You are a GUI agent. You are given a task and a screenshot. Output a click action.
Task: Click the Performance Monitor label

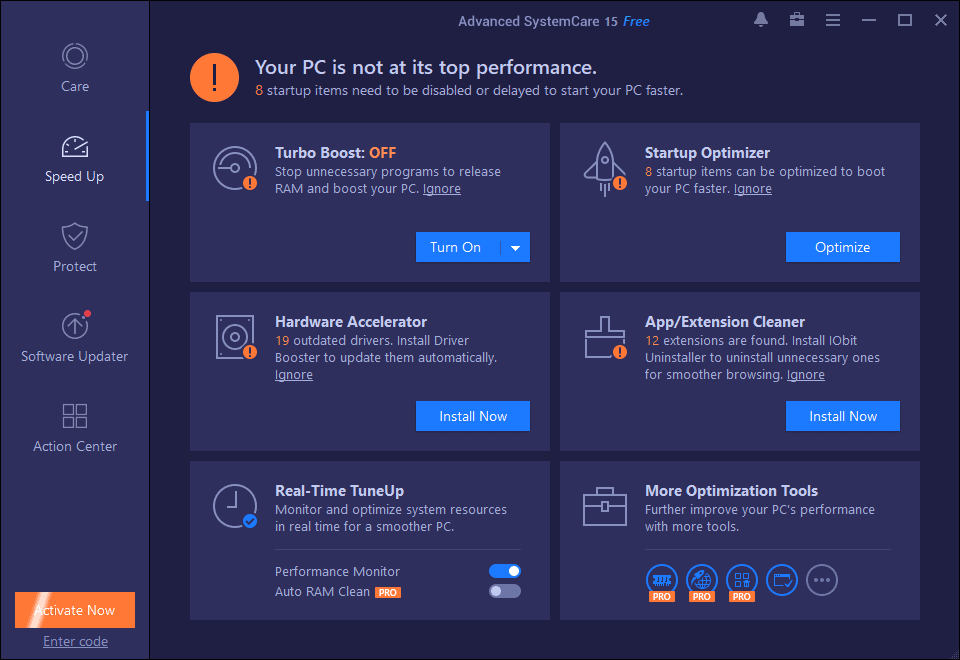click(x=337, y=571)
